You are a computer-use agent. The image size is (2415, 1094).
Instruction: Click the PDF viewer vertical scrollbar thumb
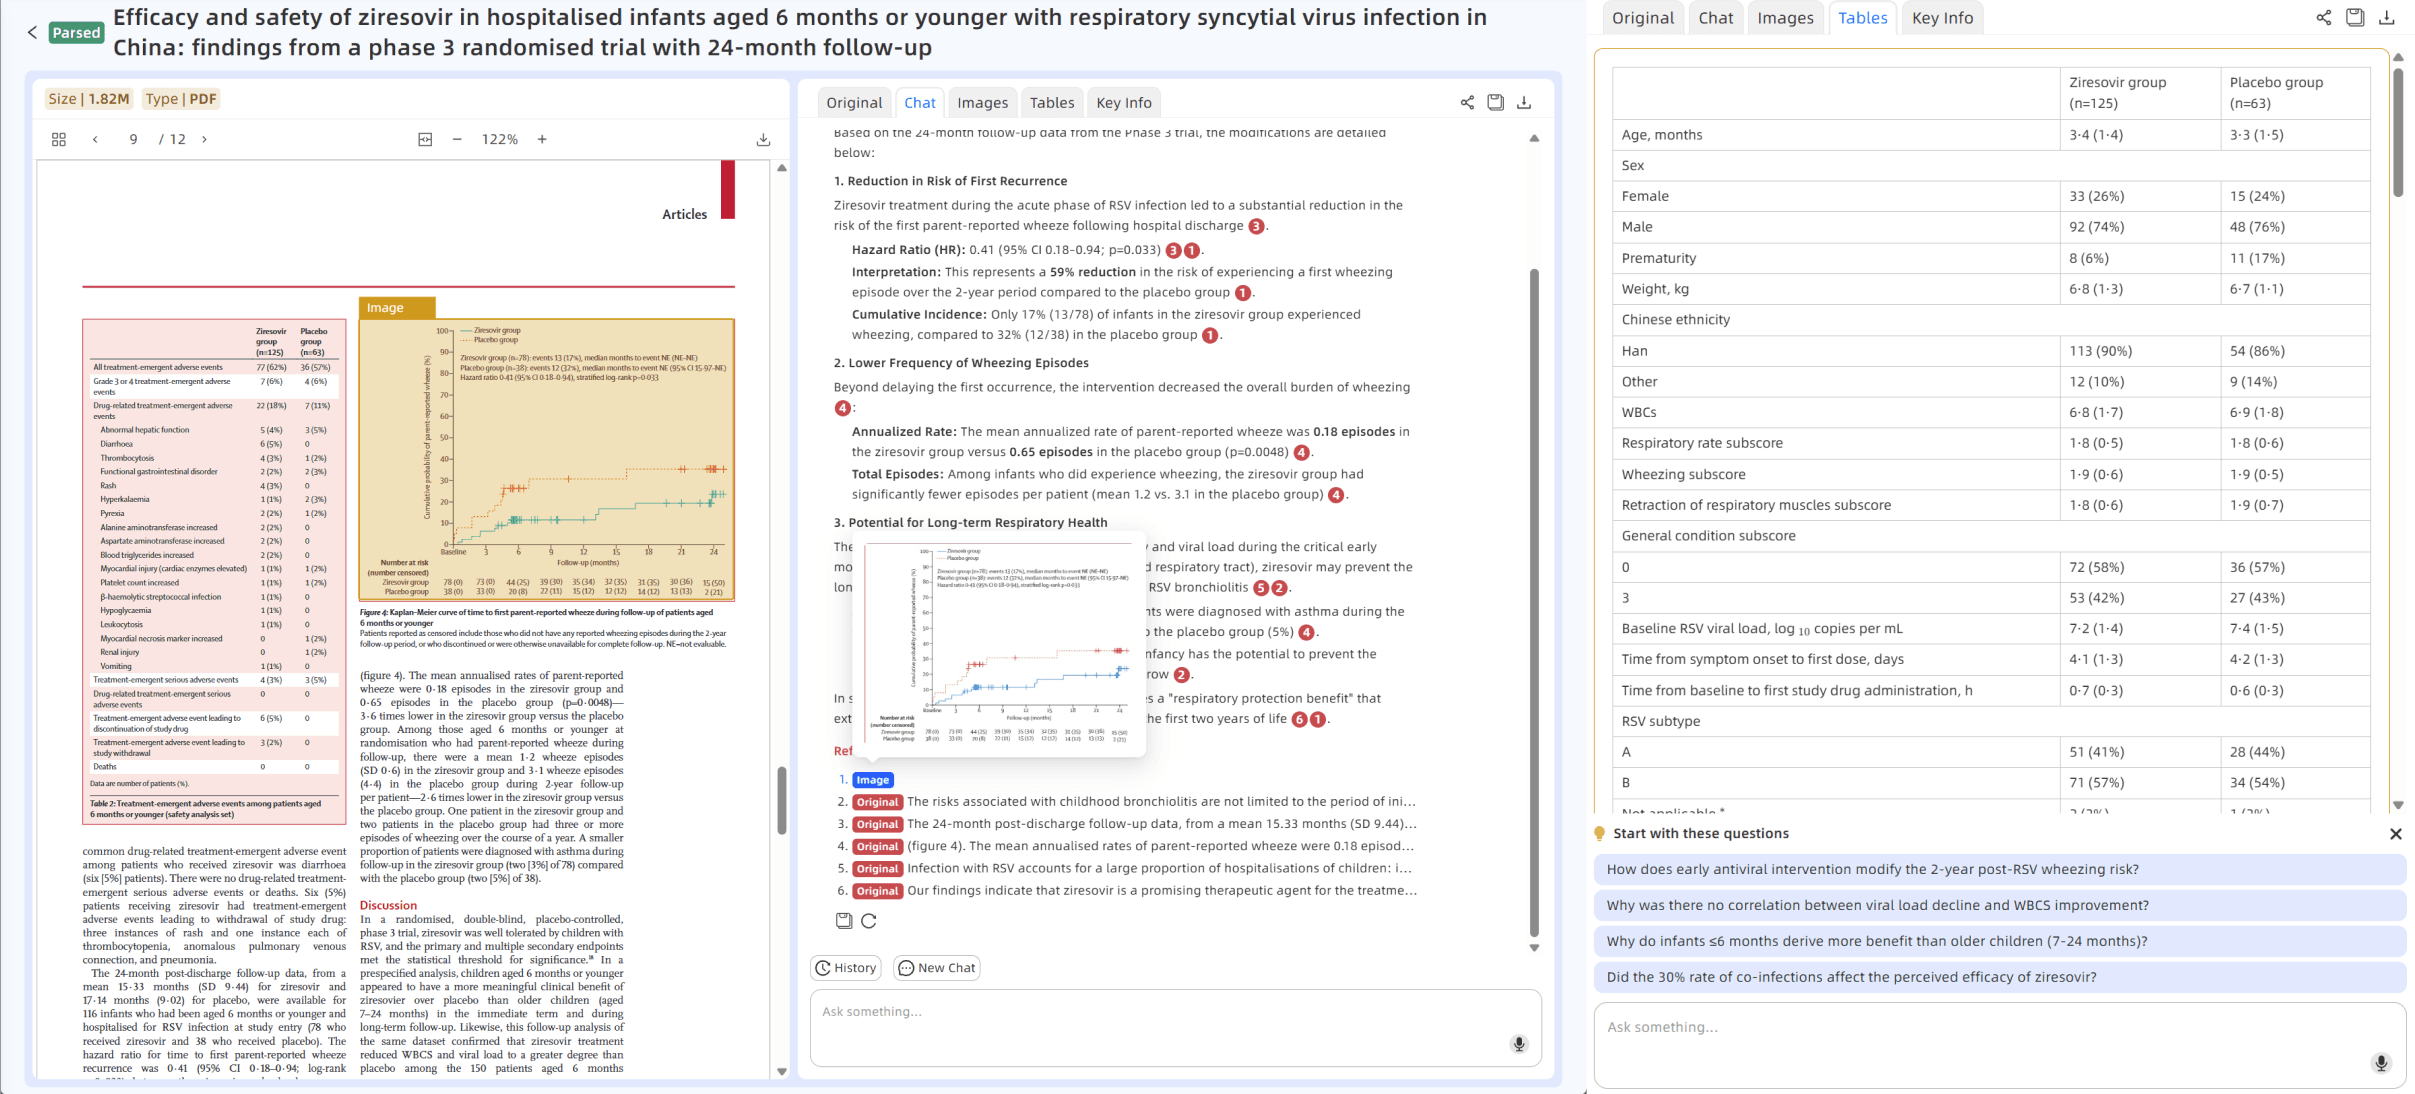click(782, 800)
